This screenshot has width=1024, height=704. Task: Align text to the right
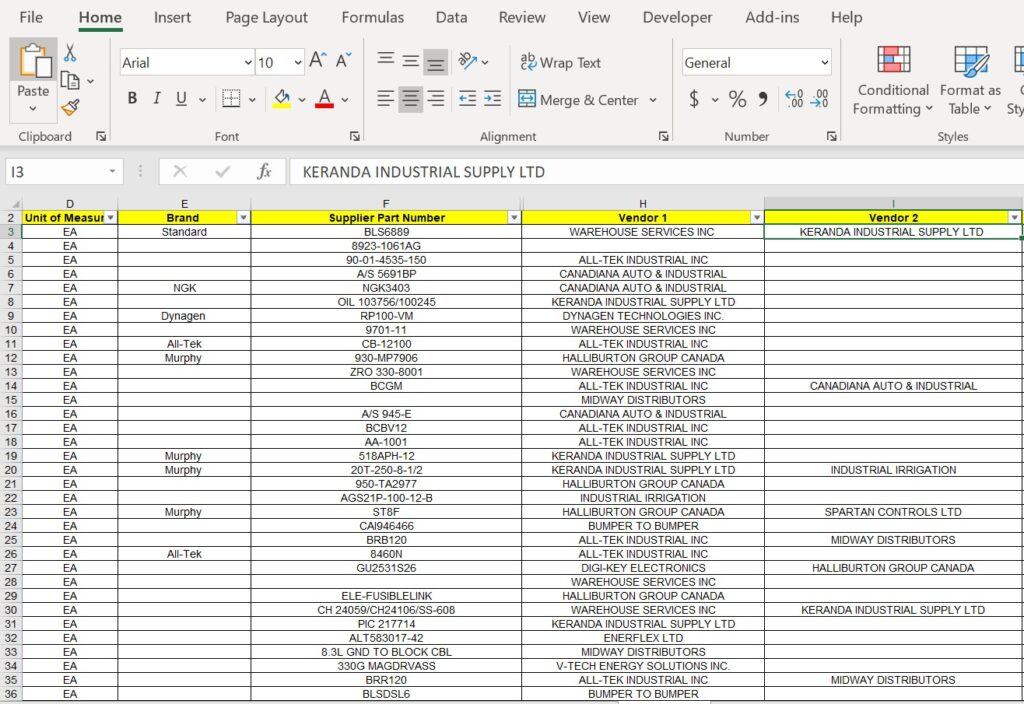(436, 99)
